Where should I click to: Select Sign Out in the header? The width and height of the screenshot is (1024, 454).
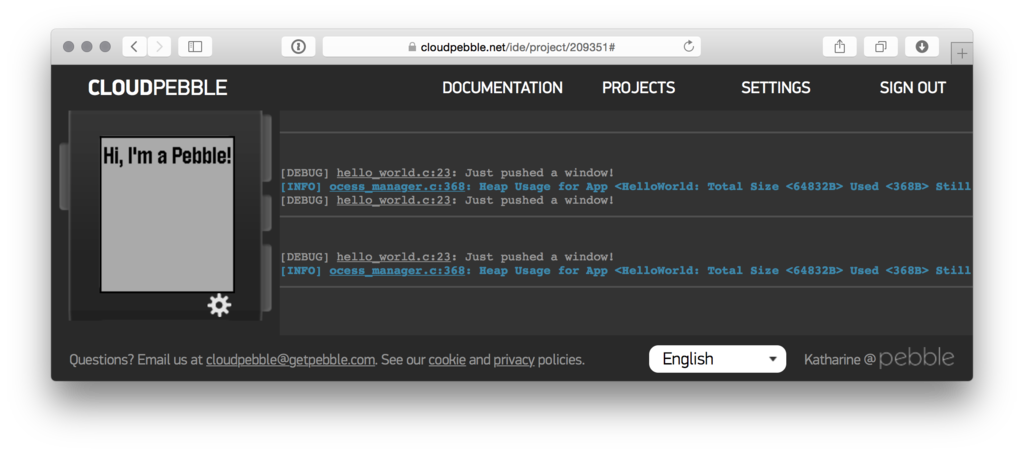[912, 88]
